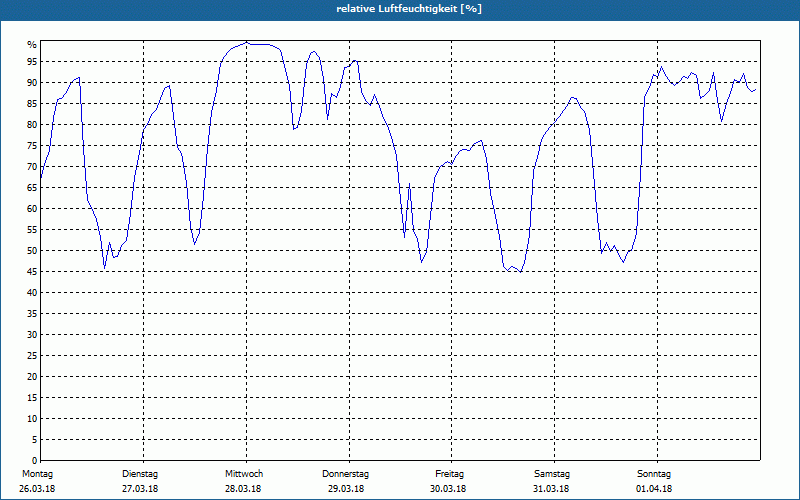This screenshot has width=800, height=500.
Task: Click the chart title 'relative Luftfeuchtigkeit [%]'
Action: [409, 9]
